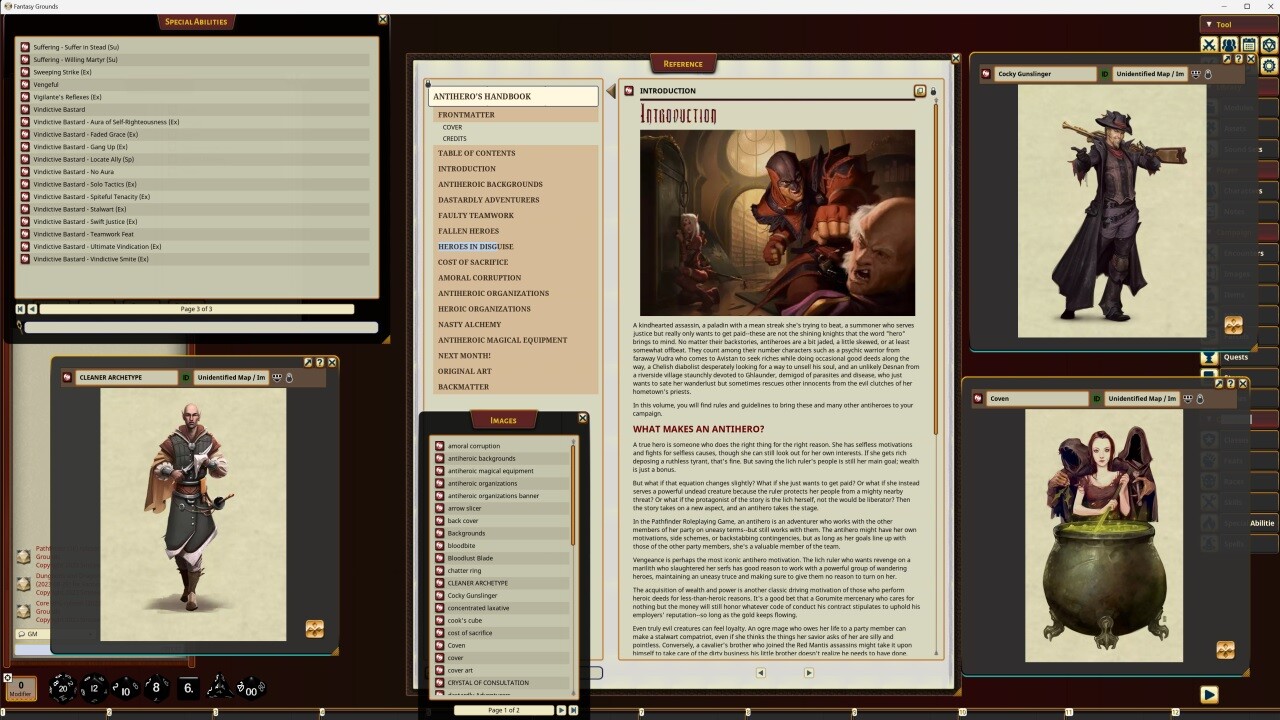
Task: Select Nasty Alchemy in the table of contents
Action: [x=469, y=325]
